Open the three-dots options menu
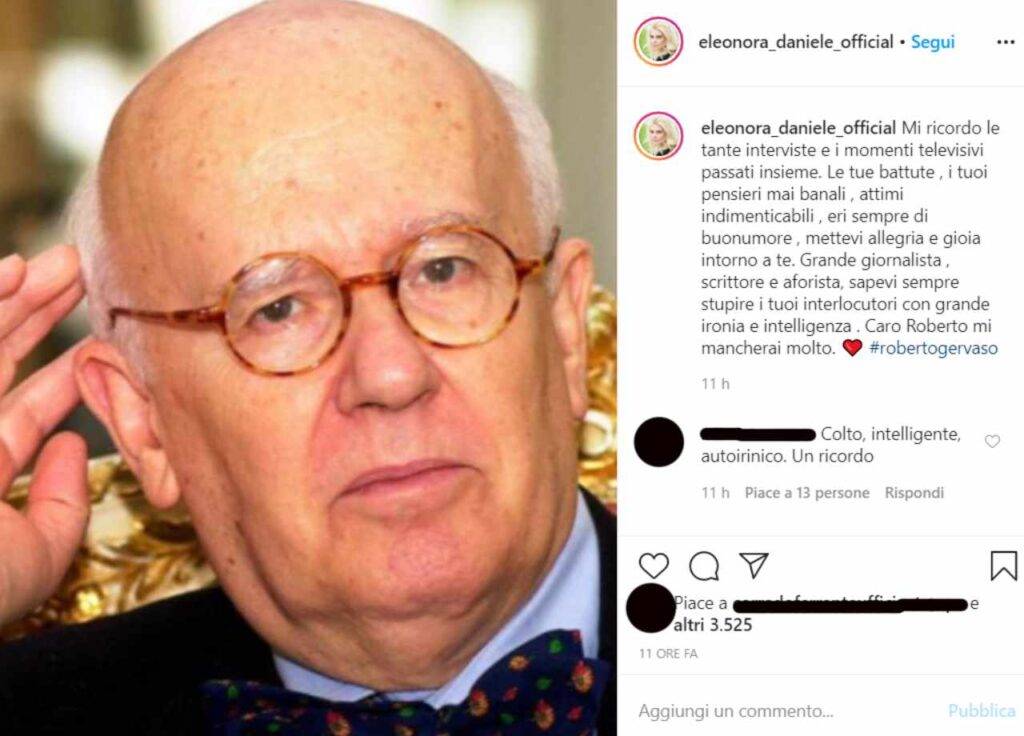Viewport: 1024px width, 736px height. click(x=1005, y=42)
